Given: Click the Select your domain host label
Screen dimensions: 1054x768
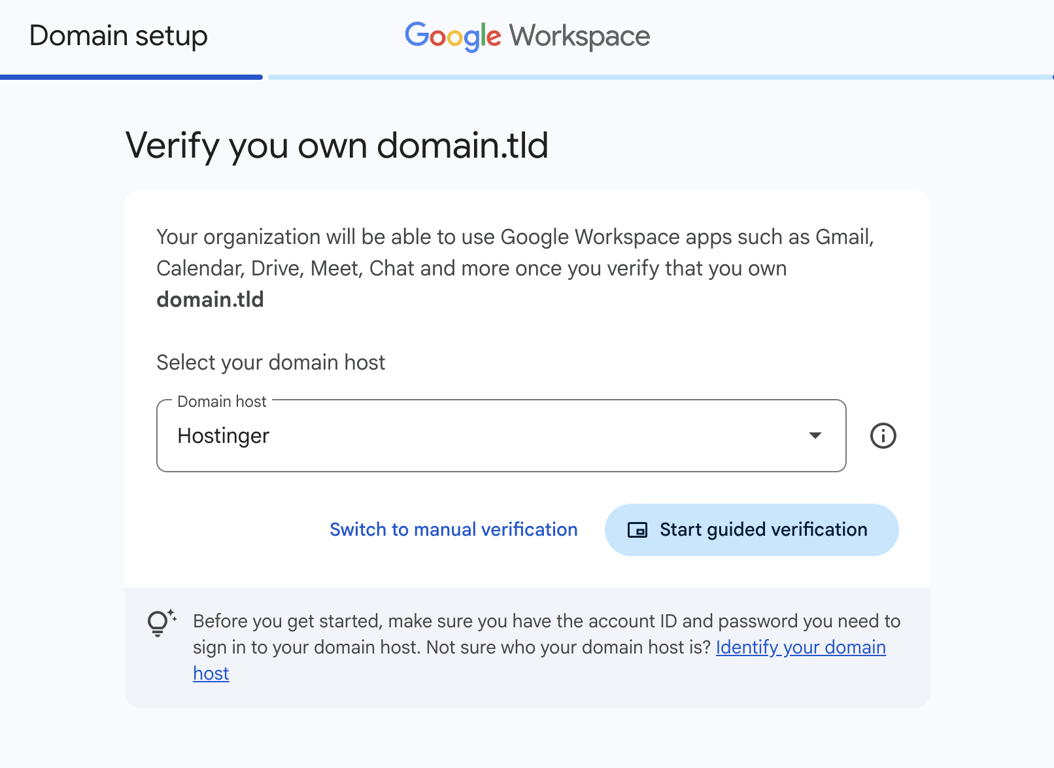Looking at the screenshot, I should pyautogui.click(x=270, y=362).
